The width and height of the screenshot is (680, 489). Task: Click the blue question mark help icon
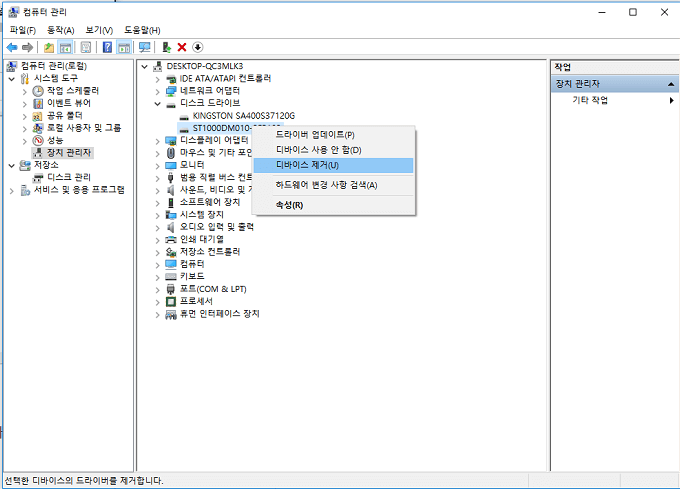[108, 47]
